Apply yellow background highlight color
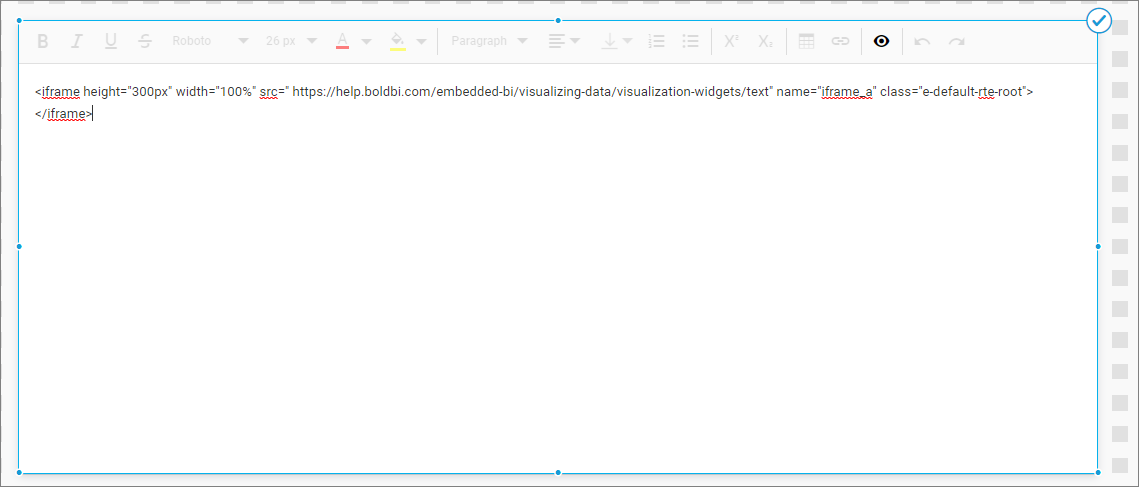 397,41
